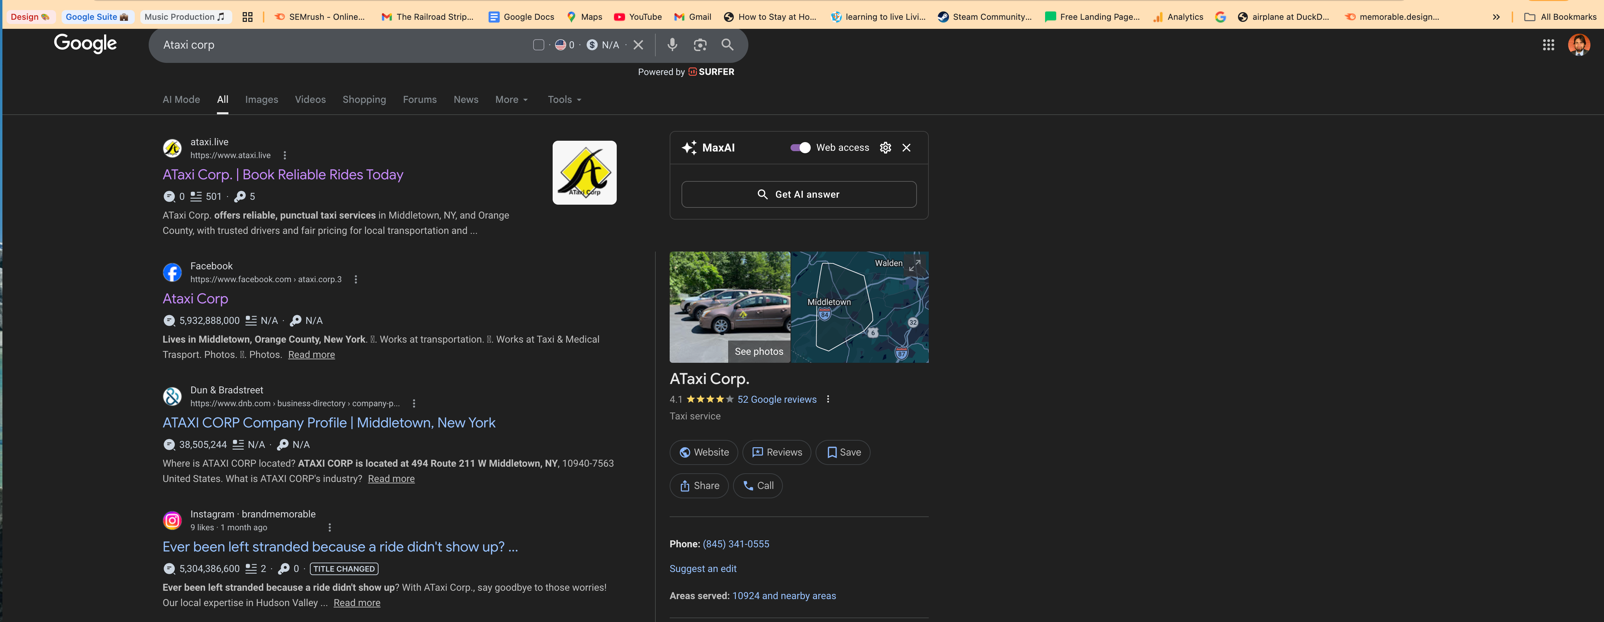Viewport: 1604px width, 622px height.
Task: Open options menu for Instagram result
Action: [330, 527]
